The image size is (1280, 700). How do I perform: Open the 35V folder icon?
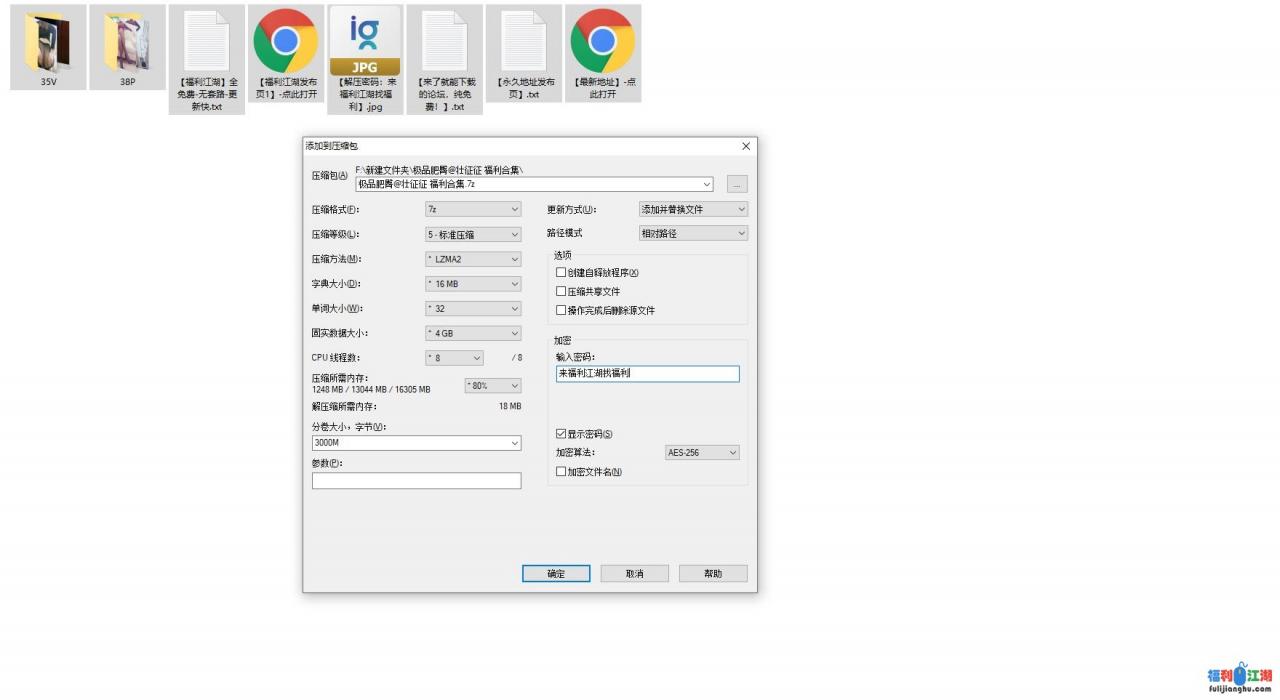48,44
